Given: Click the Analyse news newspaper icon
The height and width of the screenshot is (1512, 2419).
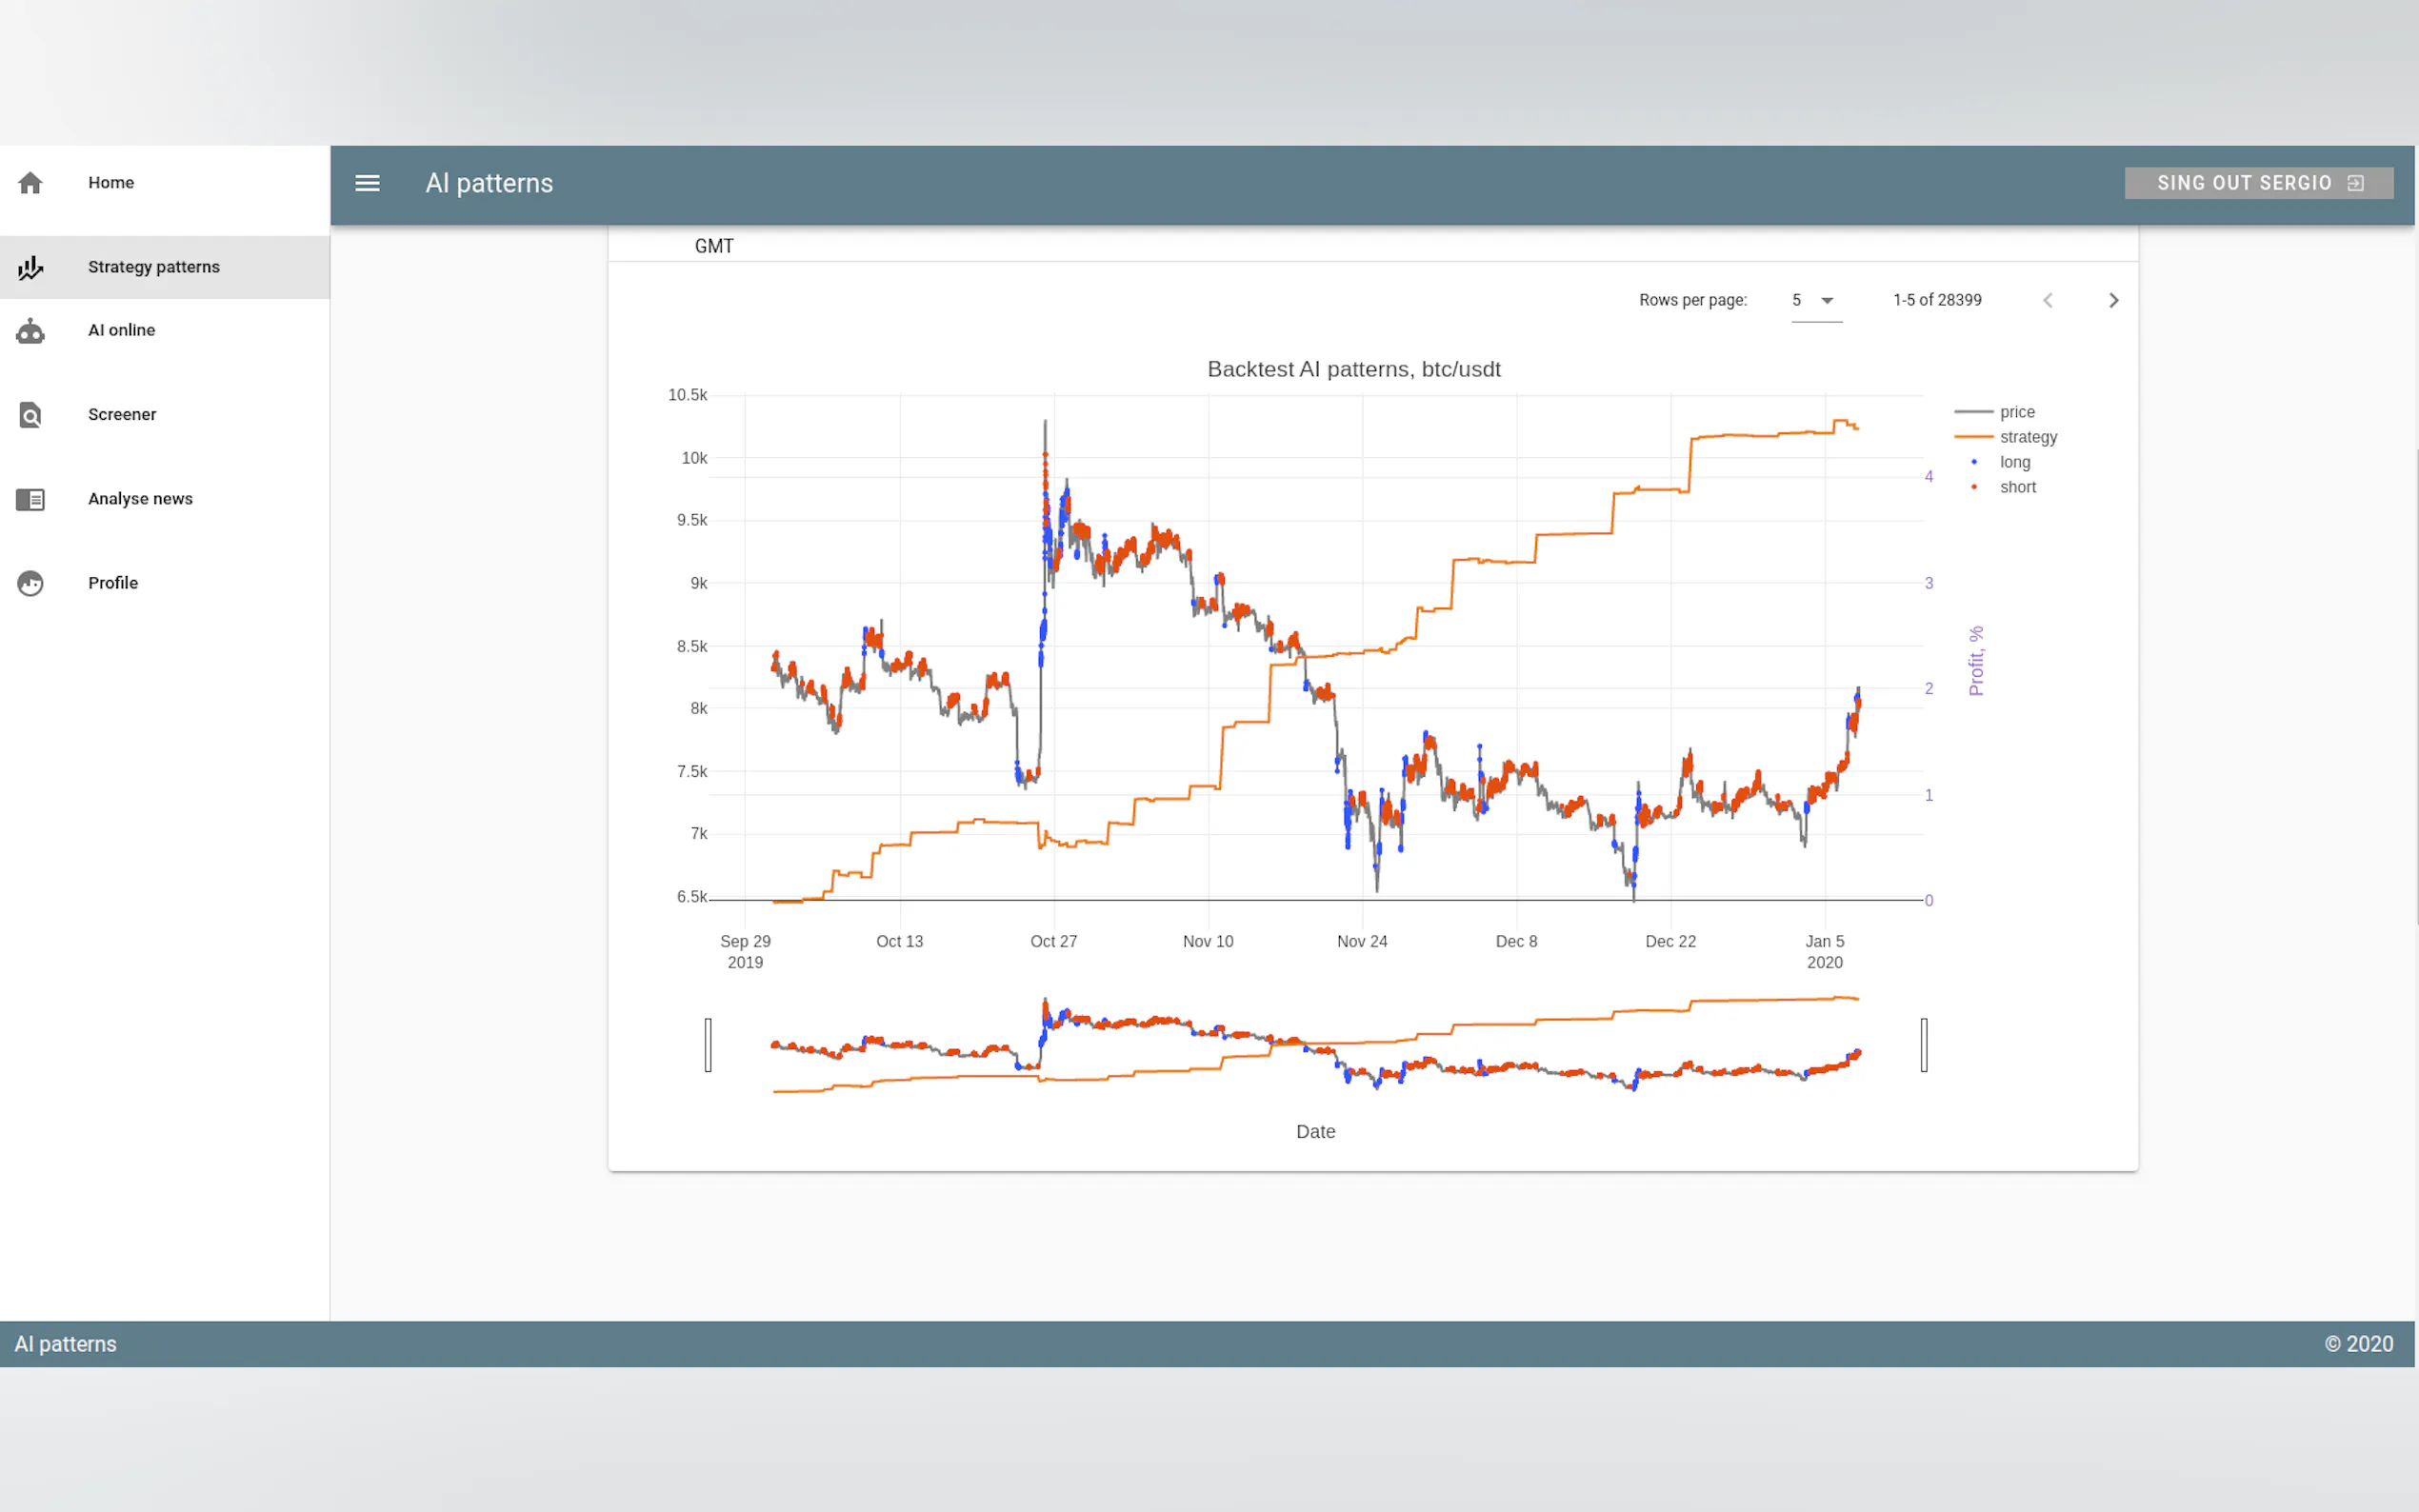Looking at the screenshot, I should click(30, 499).
